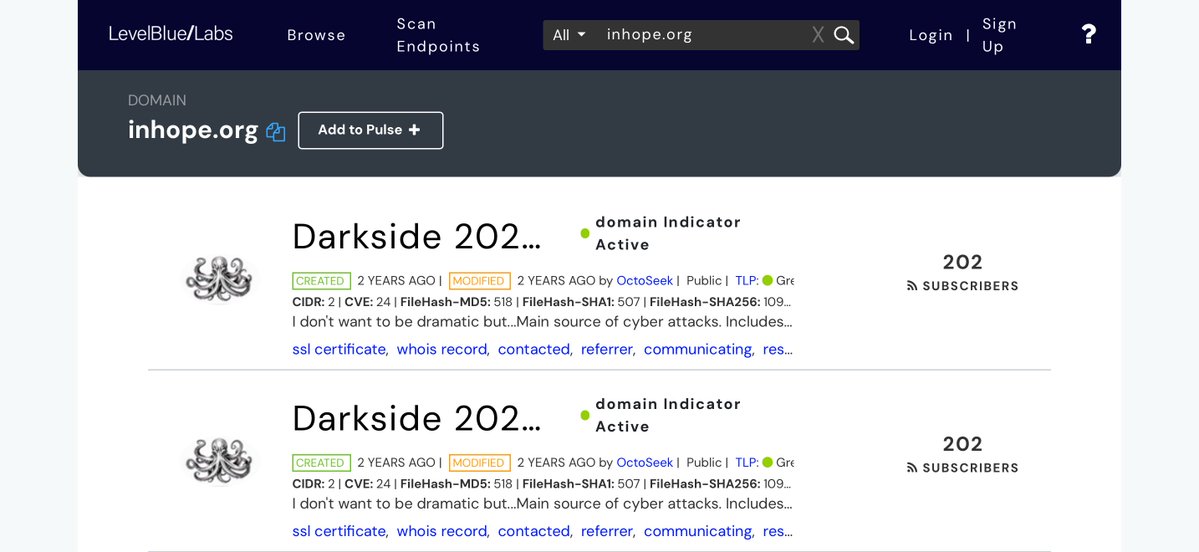Click the search input field with inhope.org
Viewport: 1199px width, 552px height.
click(700, 35)
